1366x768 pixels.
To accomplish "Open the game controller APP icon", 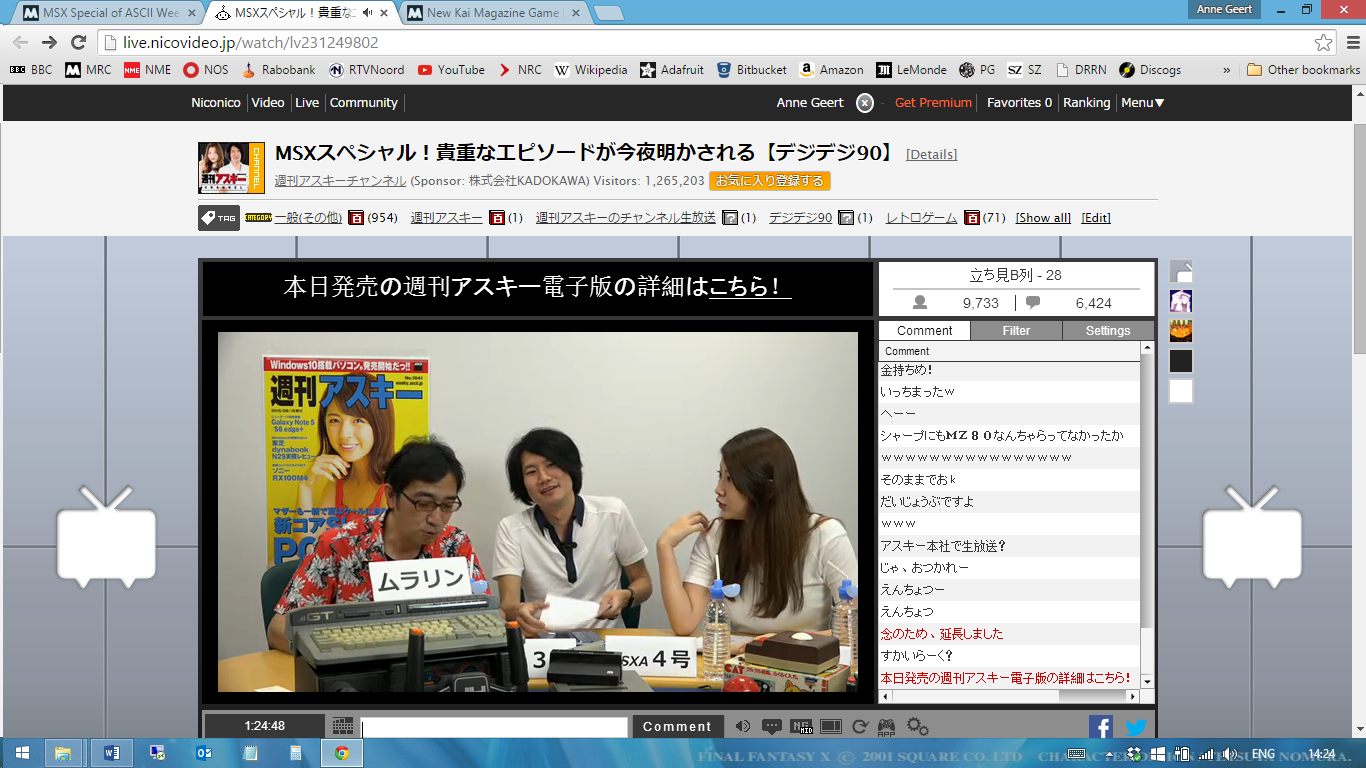I will tap(887, 727).
